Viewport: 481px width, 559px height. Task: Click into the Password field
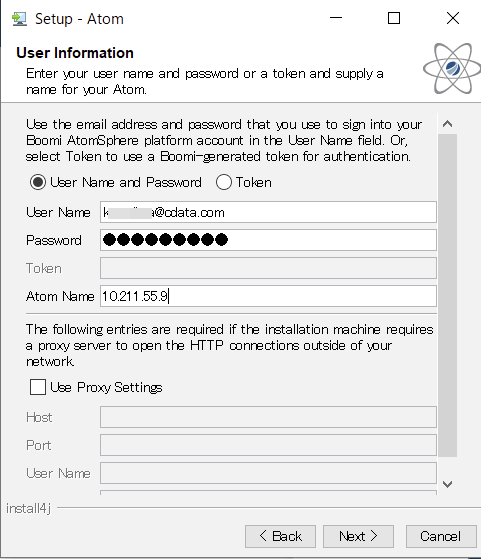click(x=268, y=240)
